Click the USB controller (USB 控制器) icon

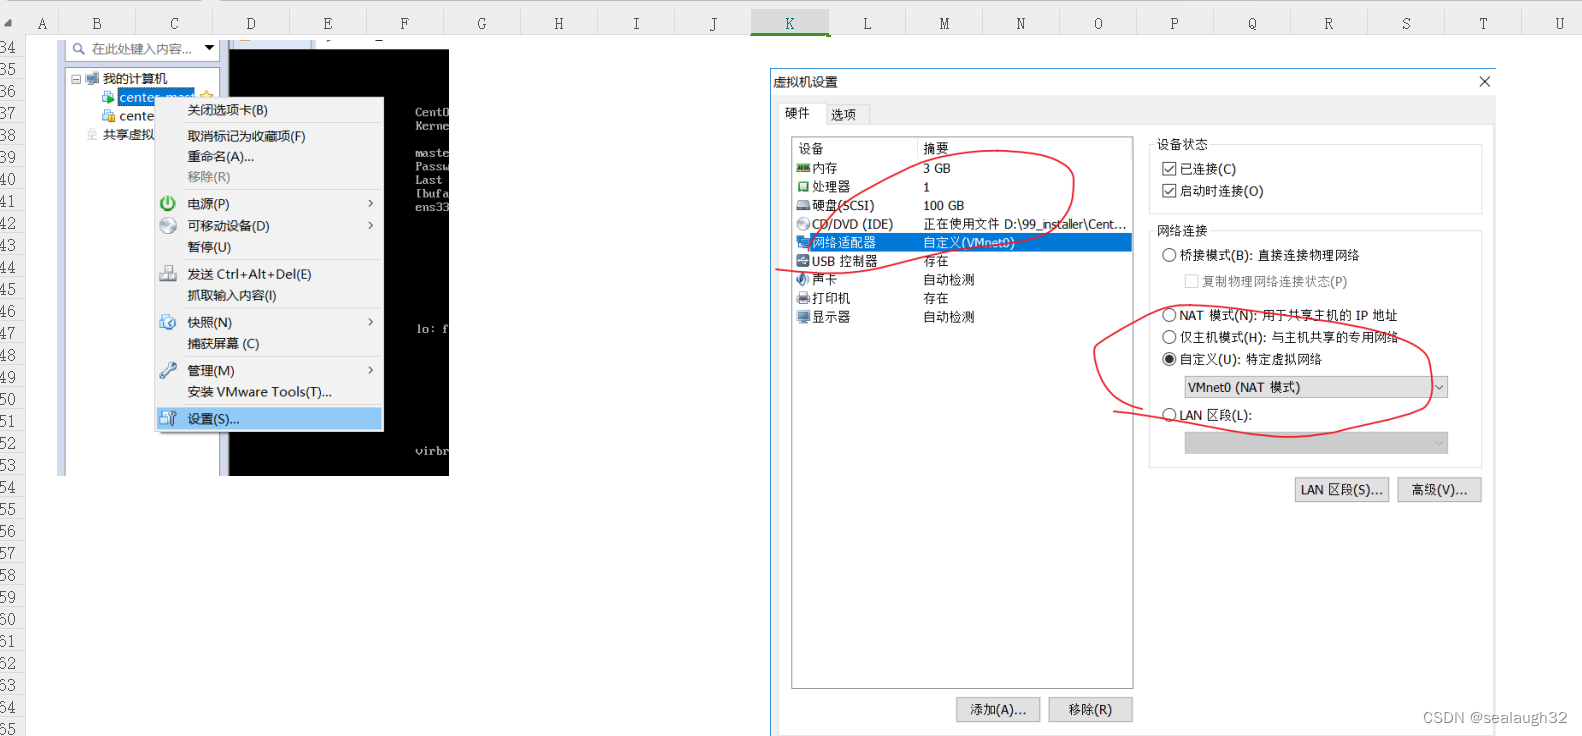click(803, 261)
